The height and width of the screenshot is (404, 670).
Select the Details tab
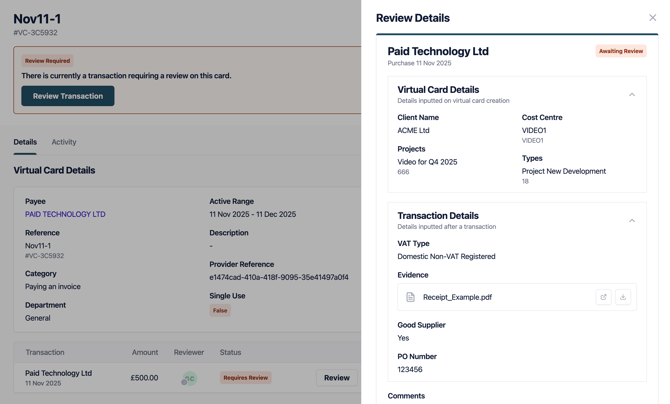pyautogui.click(x=25, y=142)
